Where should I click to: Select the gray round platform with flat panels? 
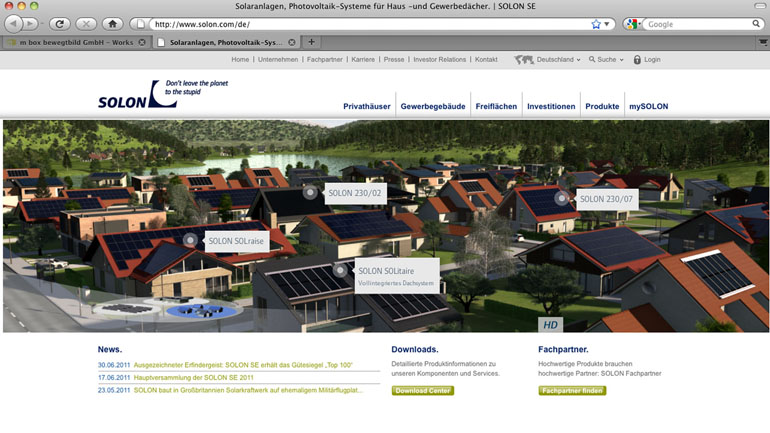point(127,308)
